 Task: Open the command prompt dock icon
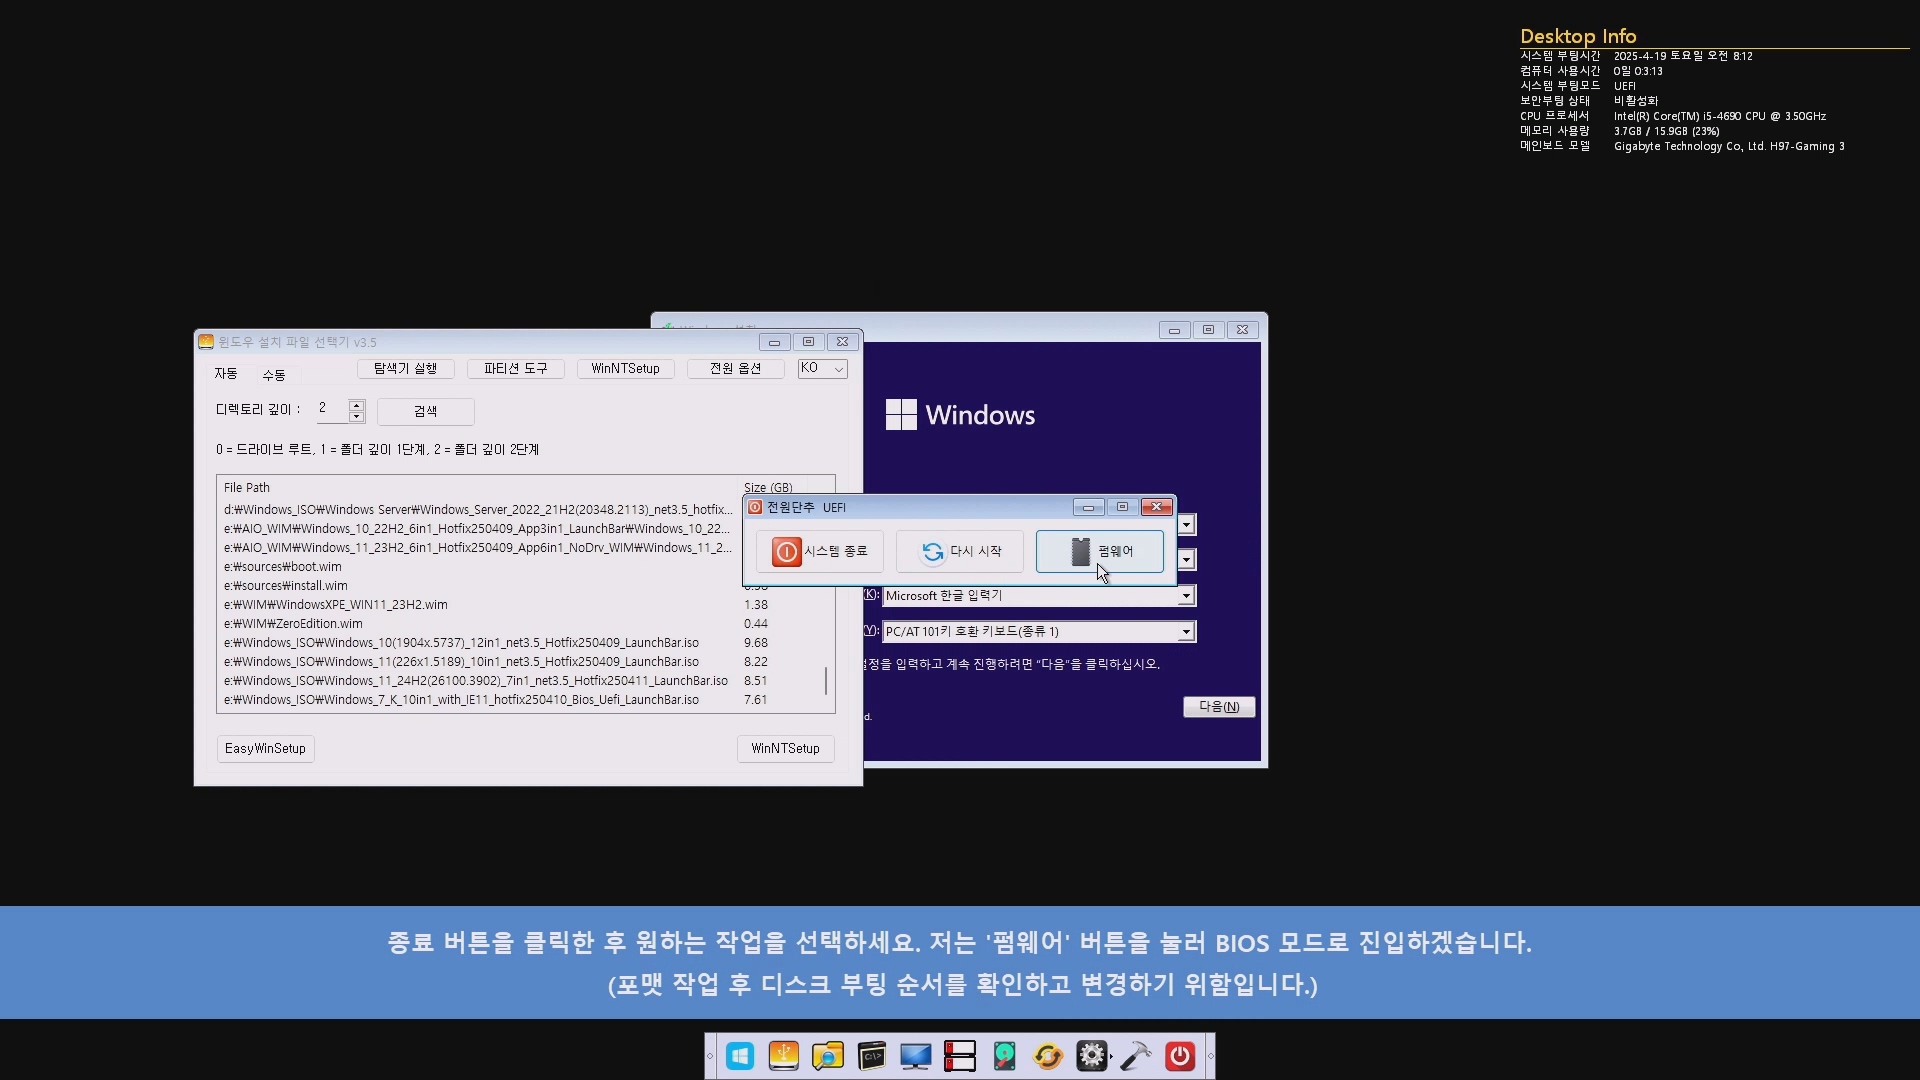(872, 1056)
